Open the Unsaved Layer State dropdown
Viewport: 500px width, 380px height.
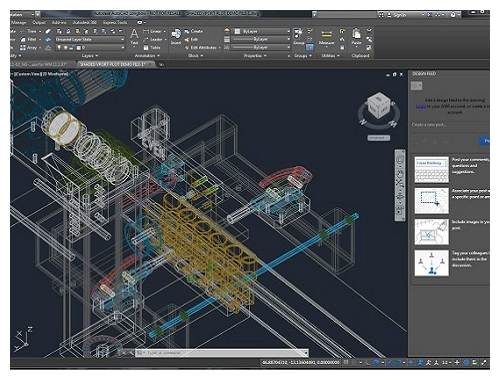89,39
